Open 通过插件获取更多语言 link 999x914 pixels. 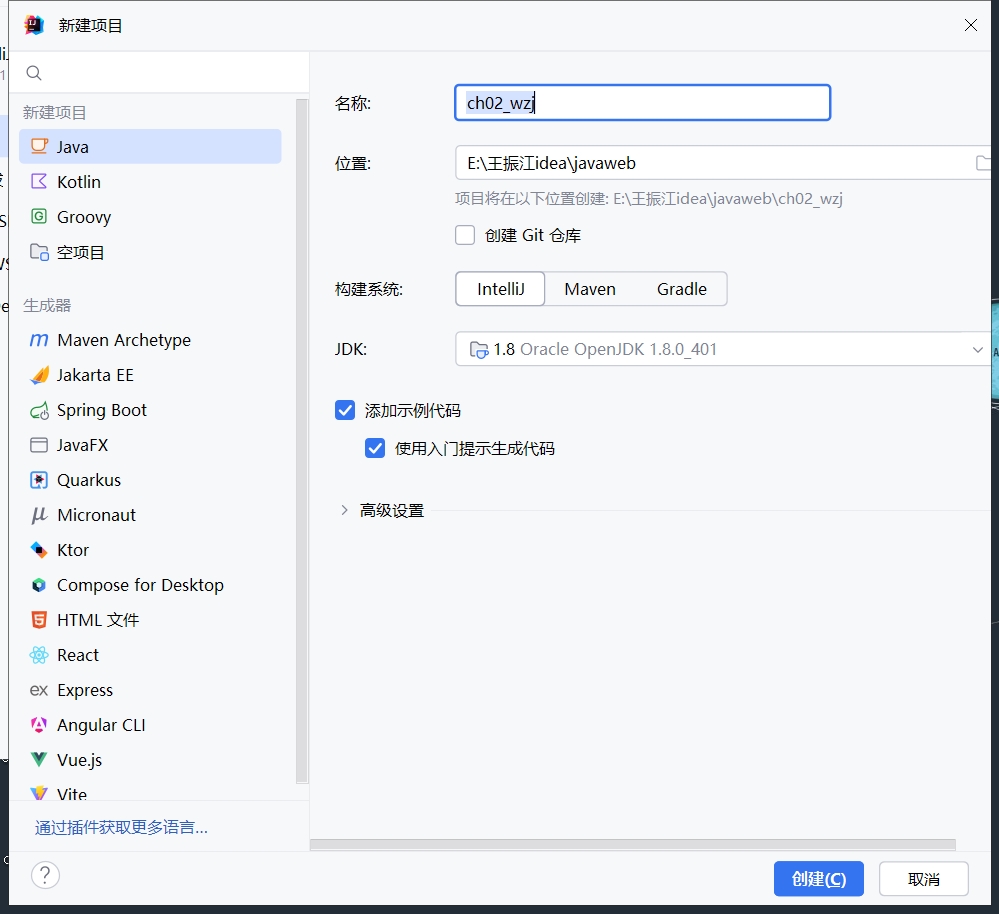pyautogui.click(x=121, y=828)
